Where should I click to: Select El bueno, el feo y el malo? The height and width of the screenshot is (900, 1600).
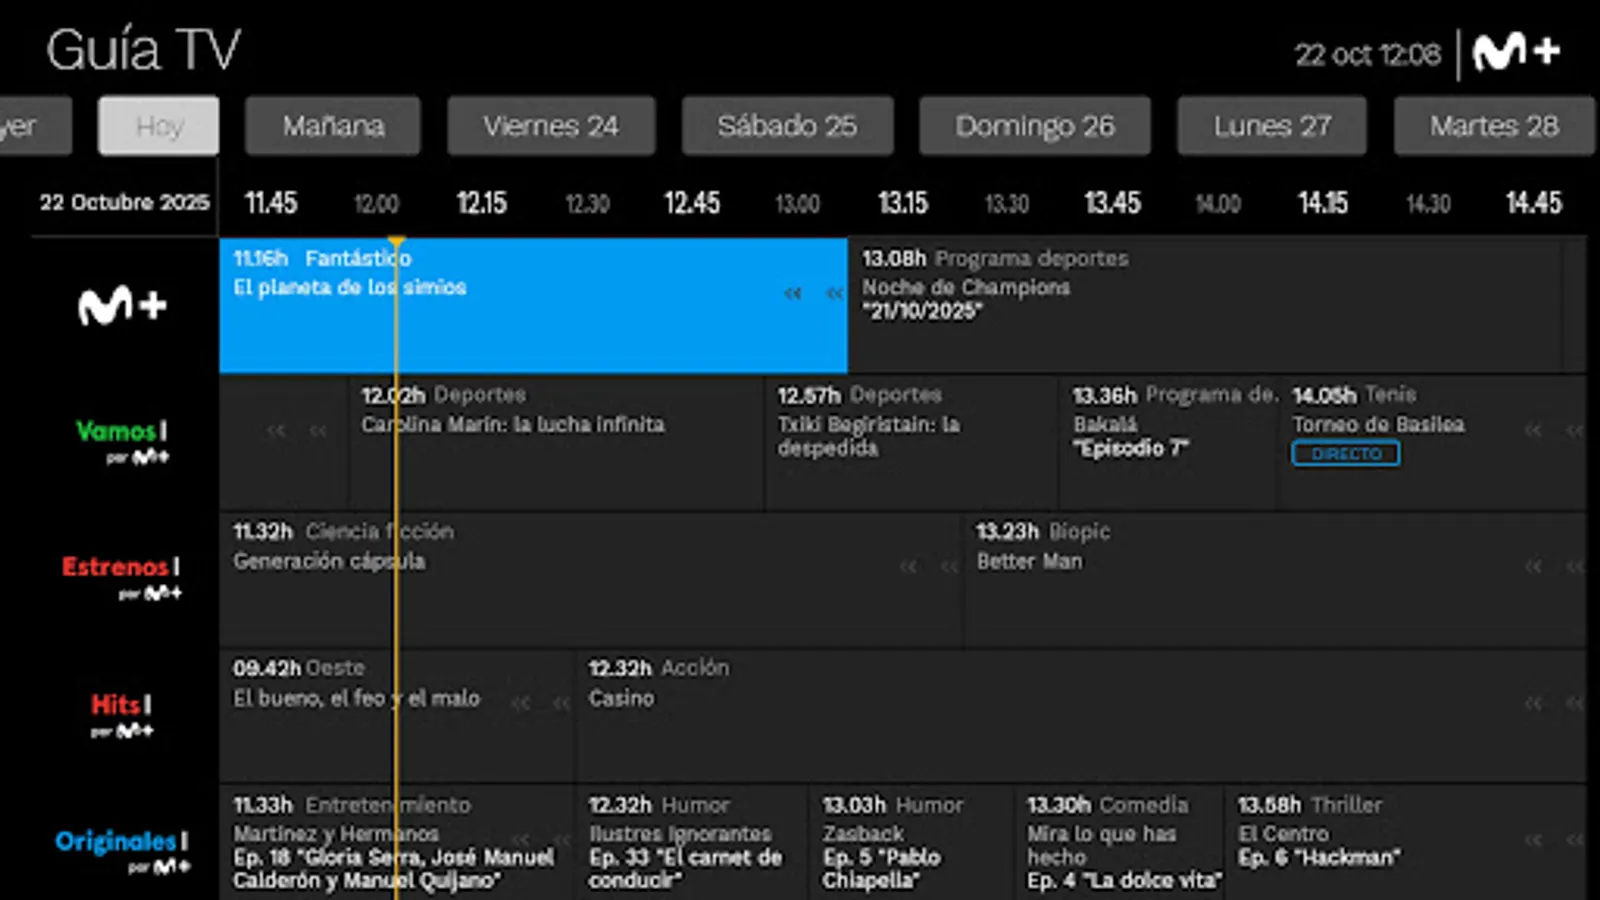(x=396, y=716)
